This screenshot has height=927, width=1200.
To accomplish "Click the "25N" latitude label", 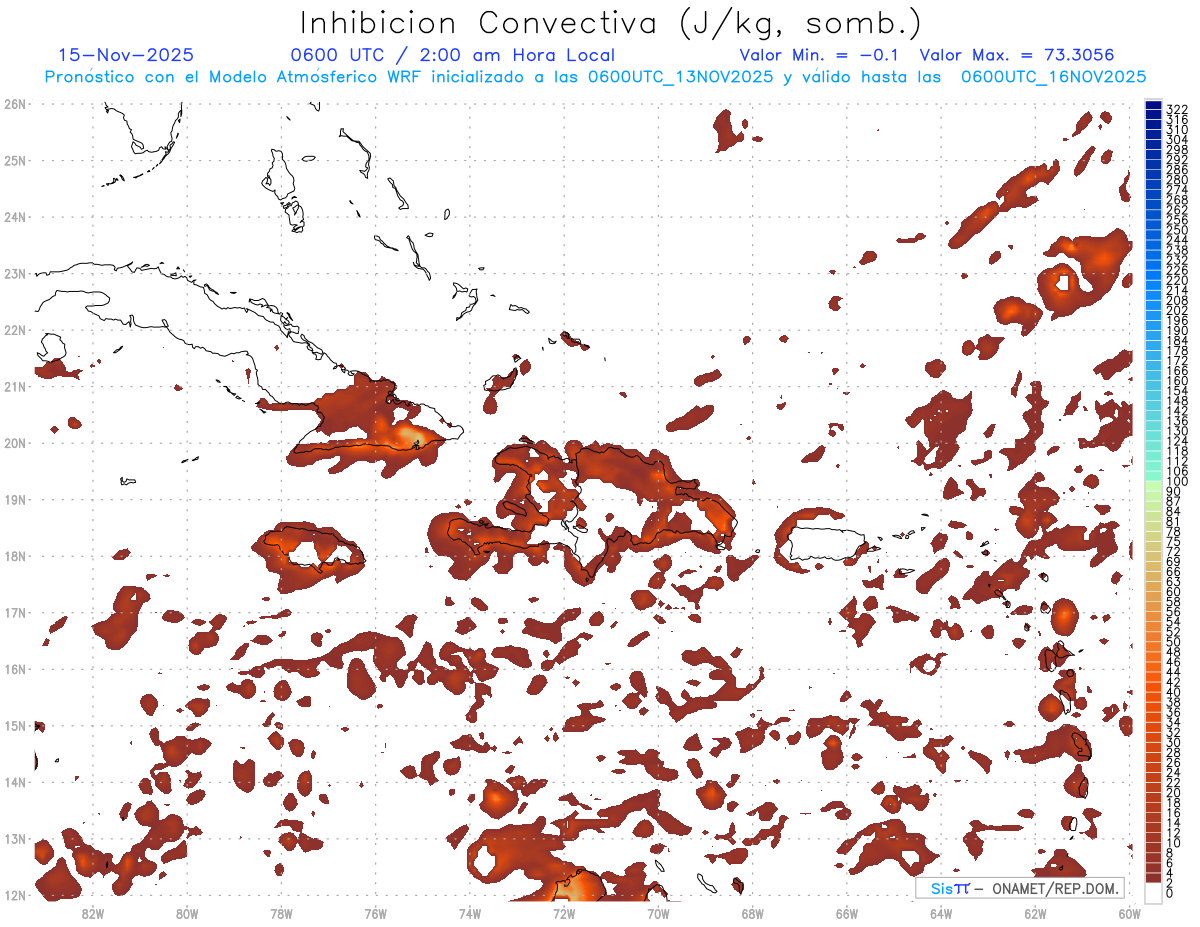I will pyautogui.click(x=15, y=160).
